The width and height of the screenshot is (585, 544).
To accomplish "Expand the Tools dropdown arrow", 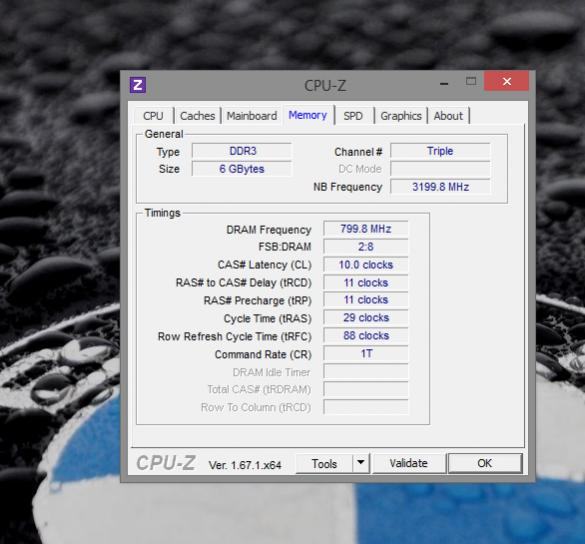I will tap(360, 463).
